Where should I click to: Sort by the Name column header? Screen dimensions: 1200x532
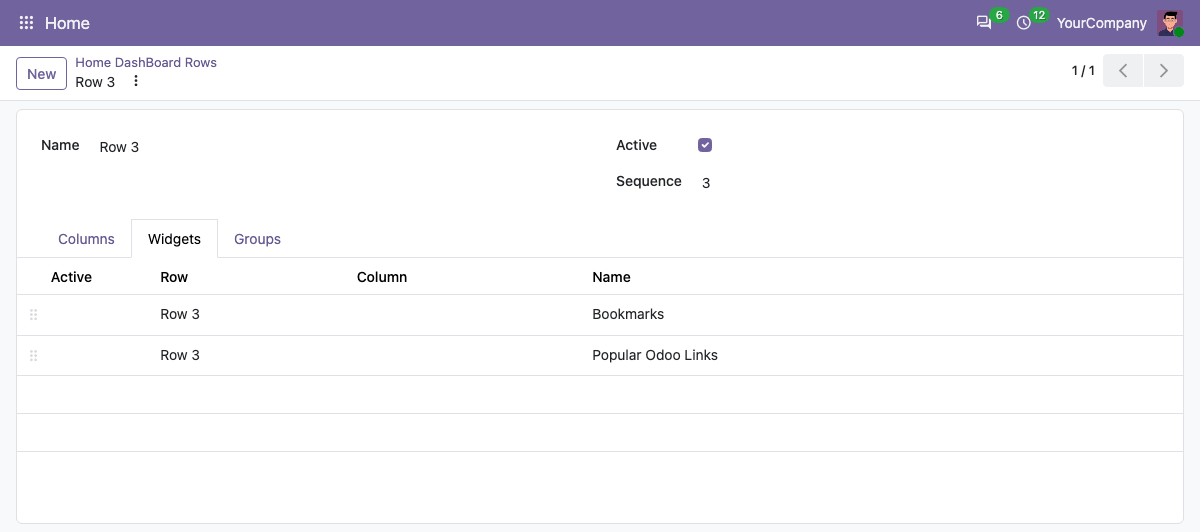pyautogui.click(x=611, y=277)
